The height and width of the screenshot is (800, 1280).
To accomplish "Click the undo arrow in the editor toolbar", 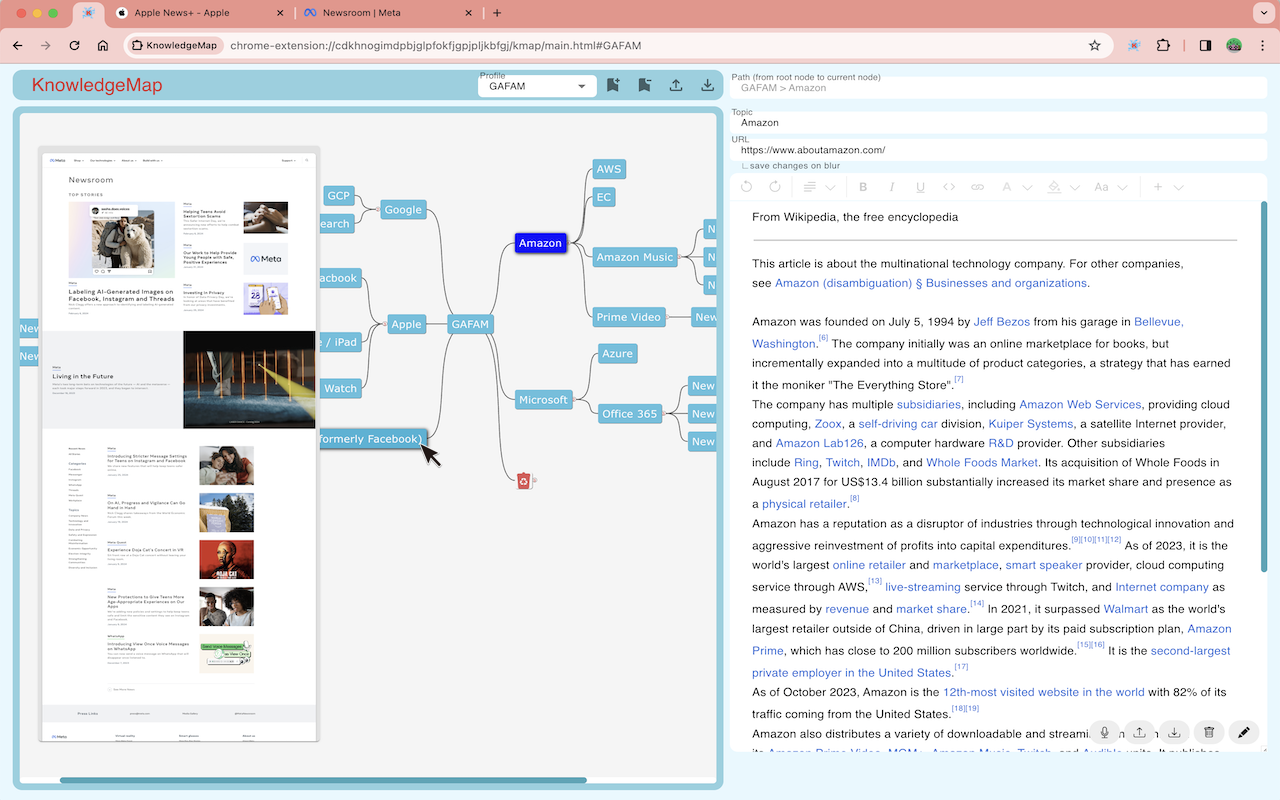I will point(746,187).
